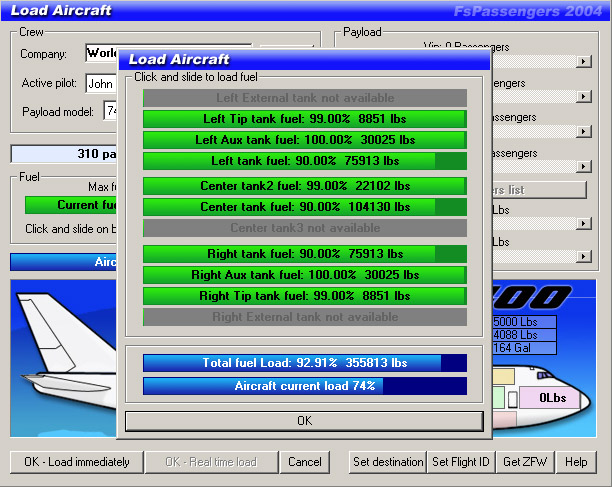This screenshot has height=487, width=612.
Task: Click the Center tank3 not available bar
Action: click(x=305, y=228)
